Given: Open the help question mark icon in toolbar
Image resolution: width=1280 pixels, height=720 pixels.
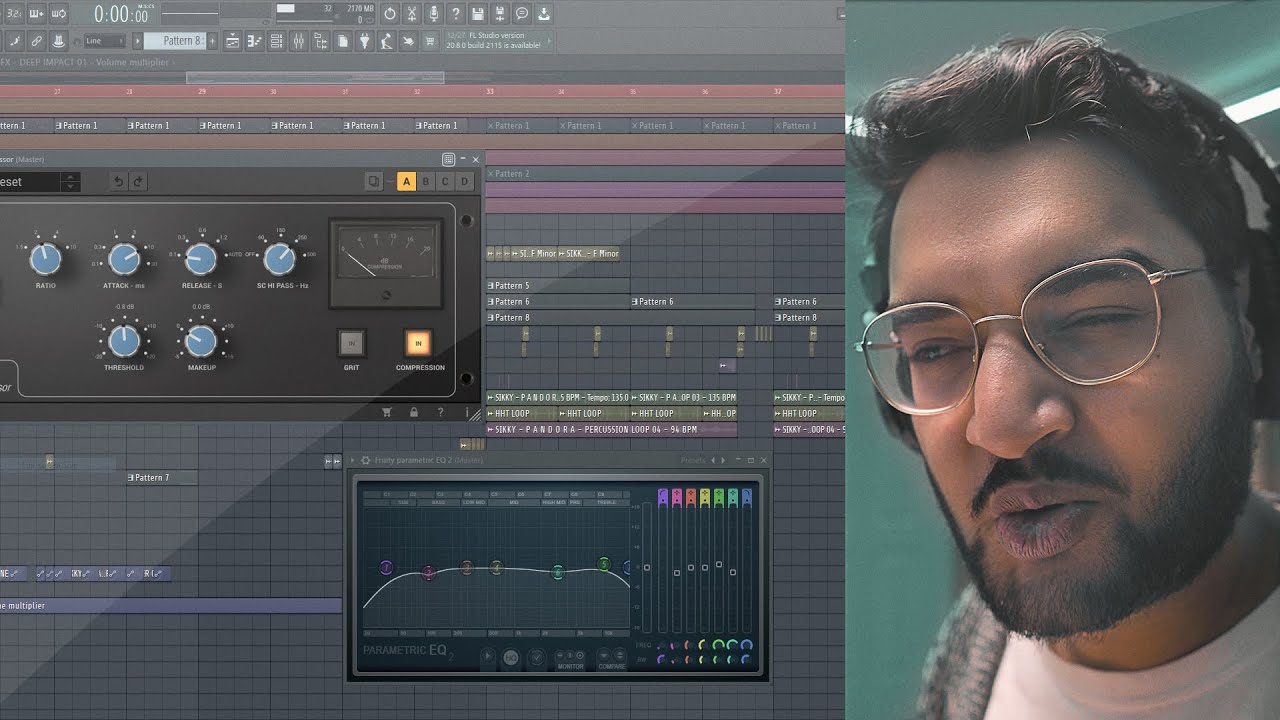Looking at the screenshot, I should pos(456,14).
